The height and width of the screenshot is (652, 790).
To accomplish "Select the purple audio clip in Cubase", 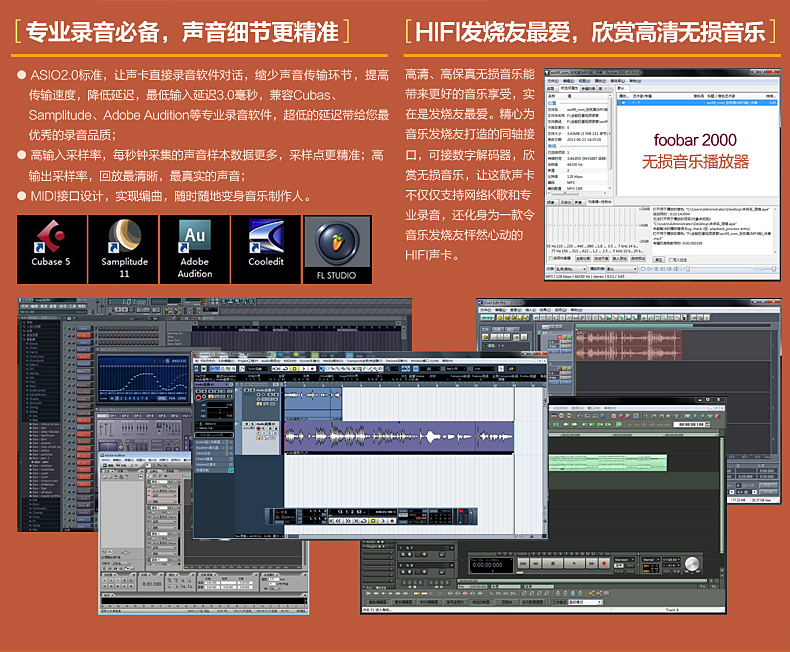I will (x=399, y=437).
